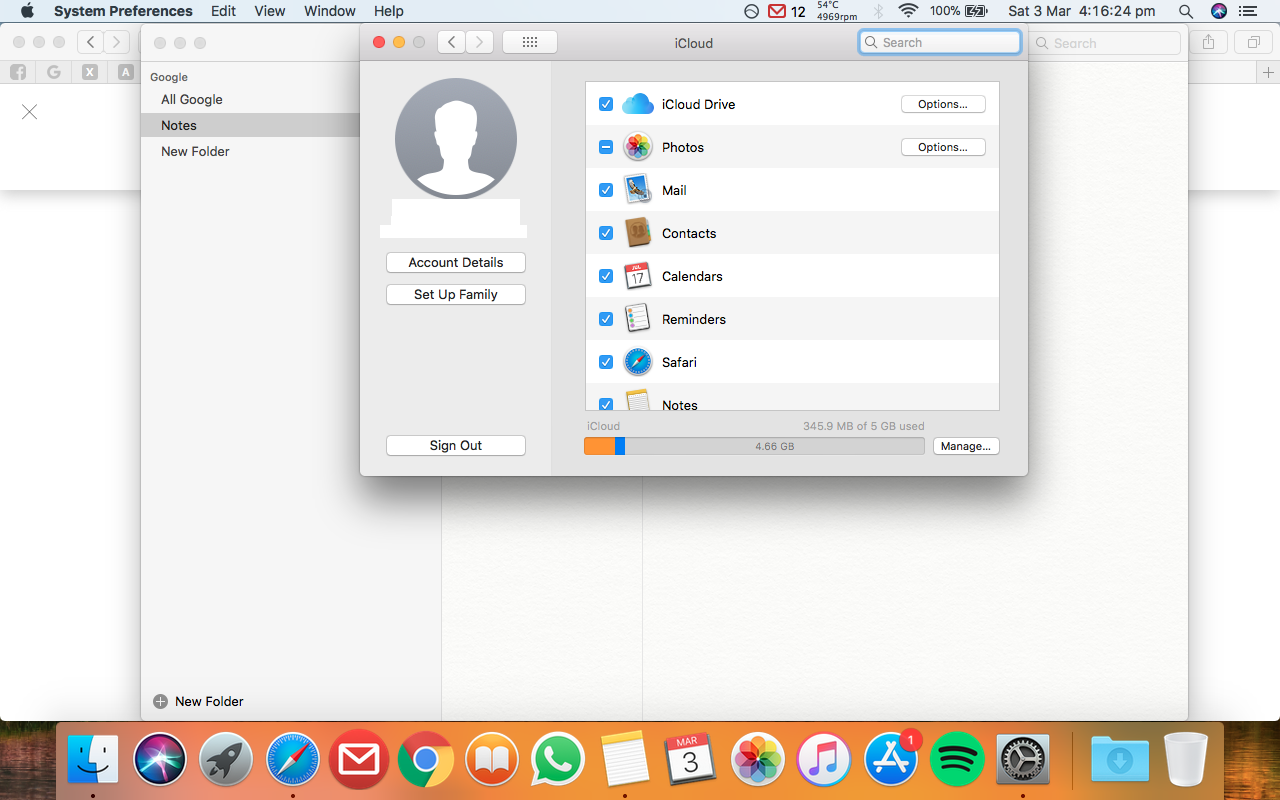Open iCloud Drive Options
This screenshot has height=800, width=1280.
tap(943, 104)
